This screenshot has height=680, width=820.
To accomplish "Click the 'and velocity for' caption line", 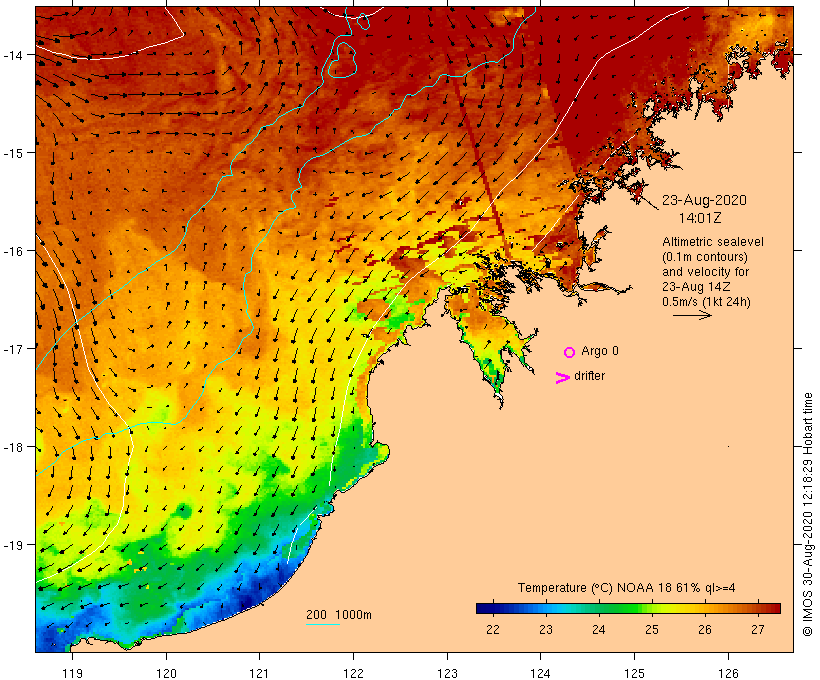I will click(x=705, y=271).
